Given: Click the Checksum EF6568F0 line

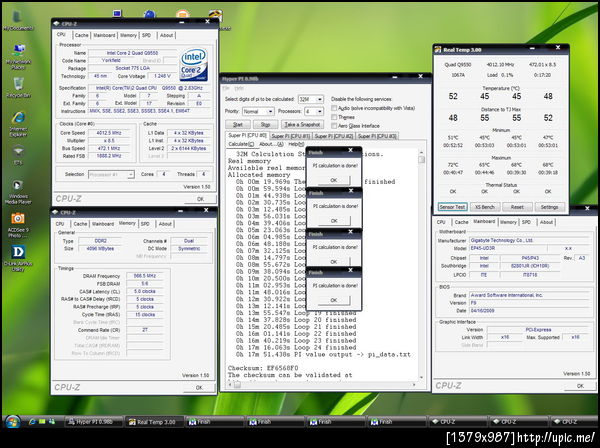Looking at the screenshot, I should (x=263, y=368).
